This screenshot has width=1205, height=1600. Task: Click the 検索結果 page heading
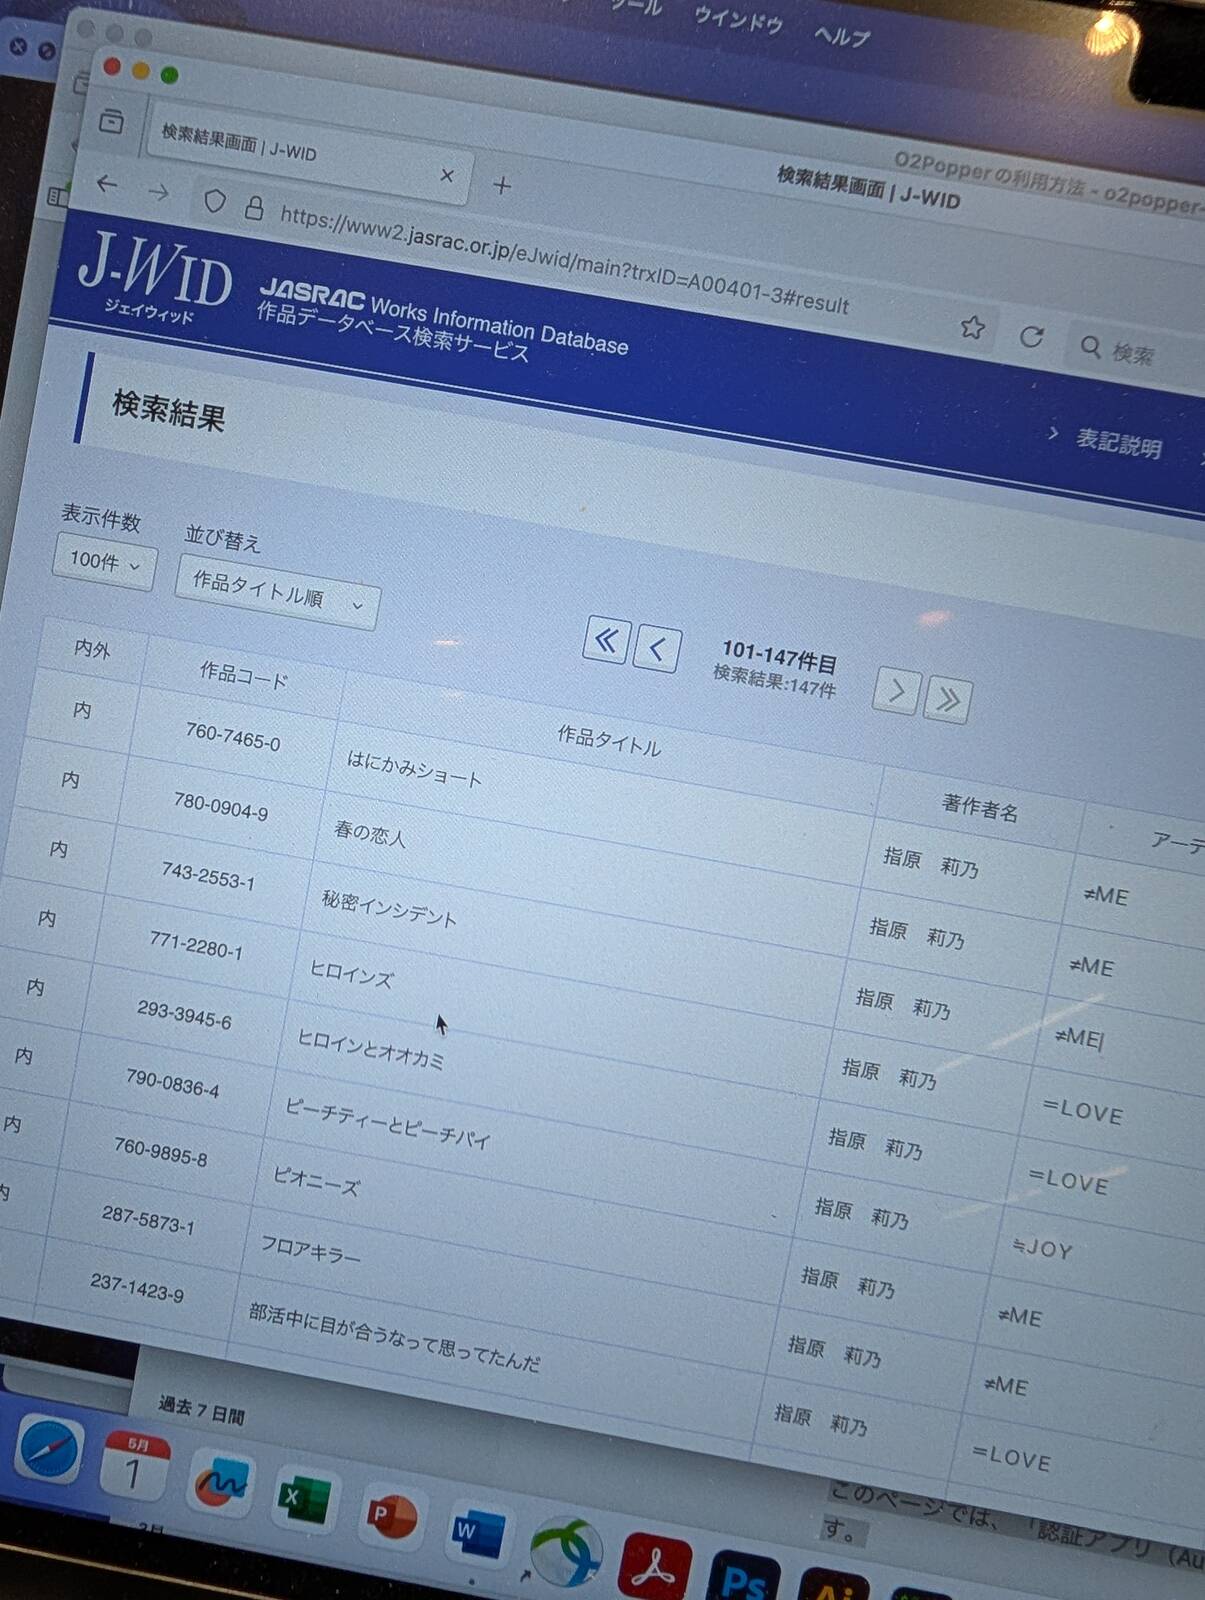(x=169, y=410)
